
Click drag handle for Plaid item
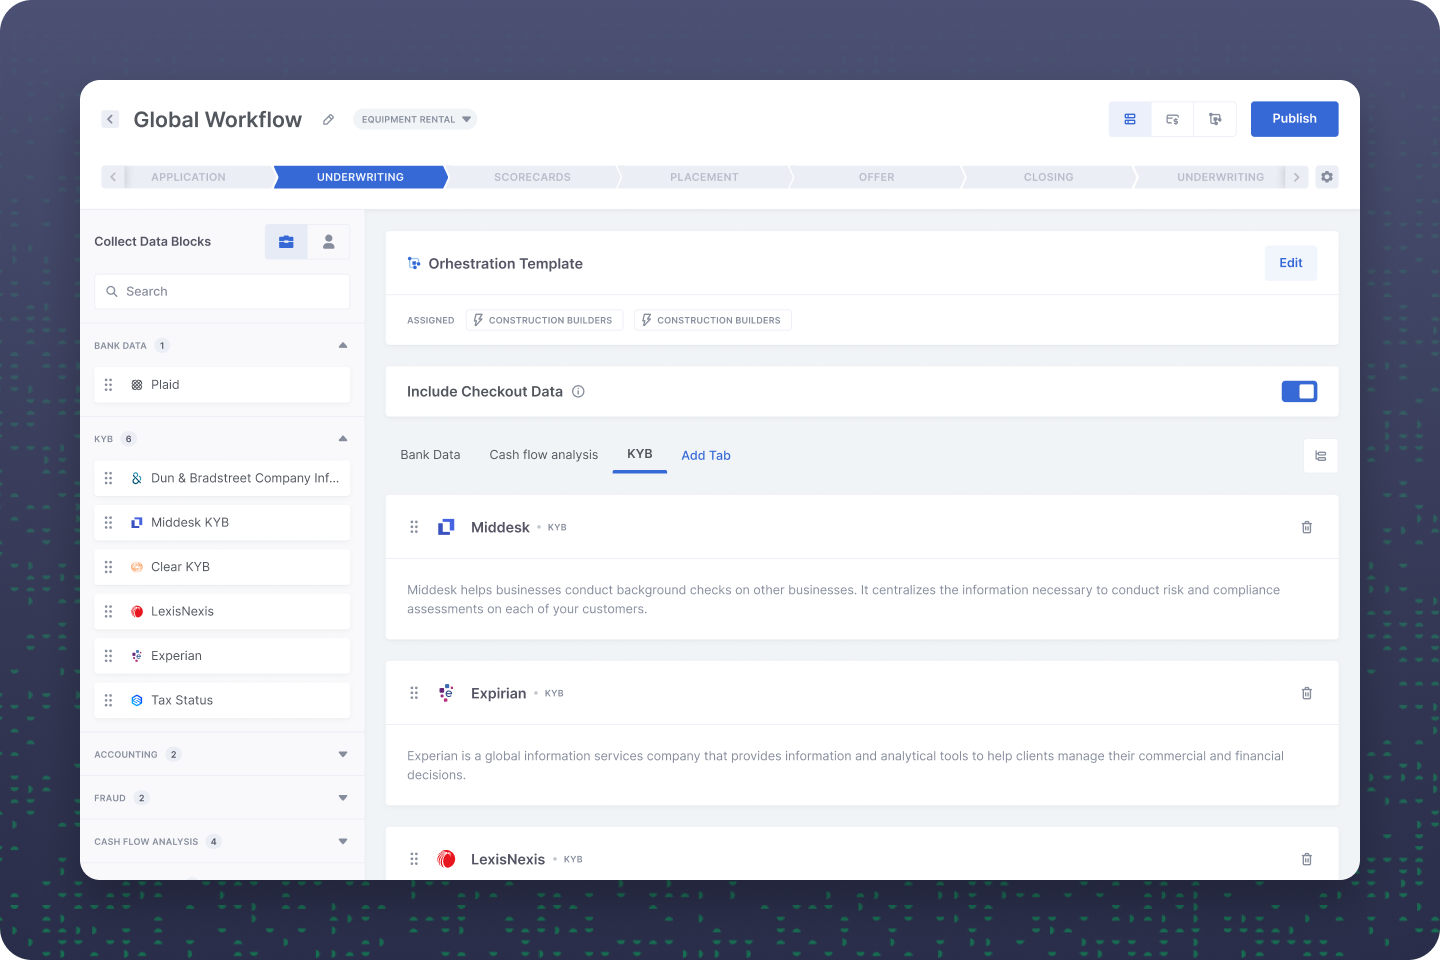pyautogui.click(x=109, y=385)
